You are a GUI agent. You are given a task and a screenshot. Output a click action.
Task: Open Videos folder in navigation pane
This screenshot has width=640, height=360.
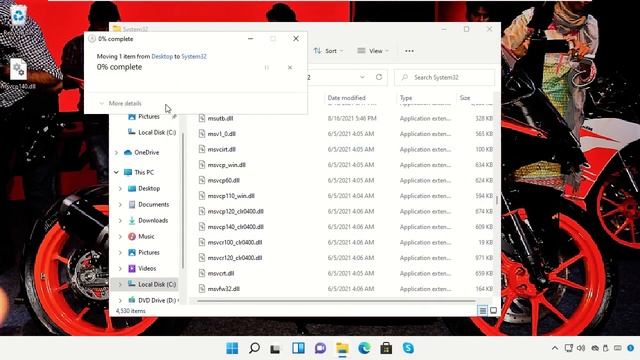tap(142, 269)
